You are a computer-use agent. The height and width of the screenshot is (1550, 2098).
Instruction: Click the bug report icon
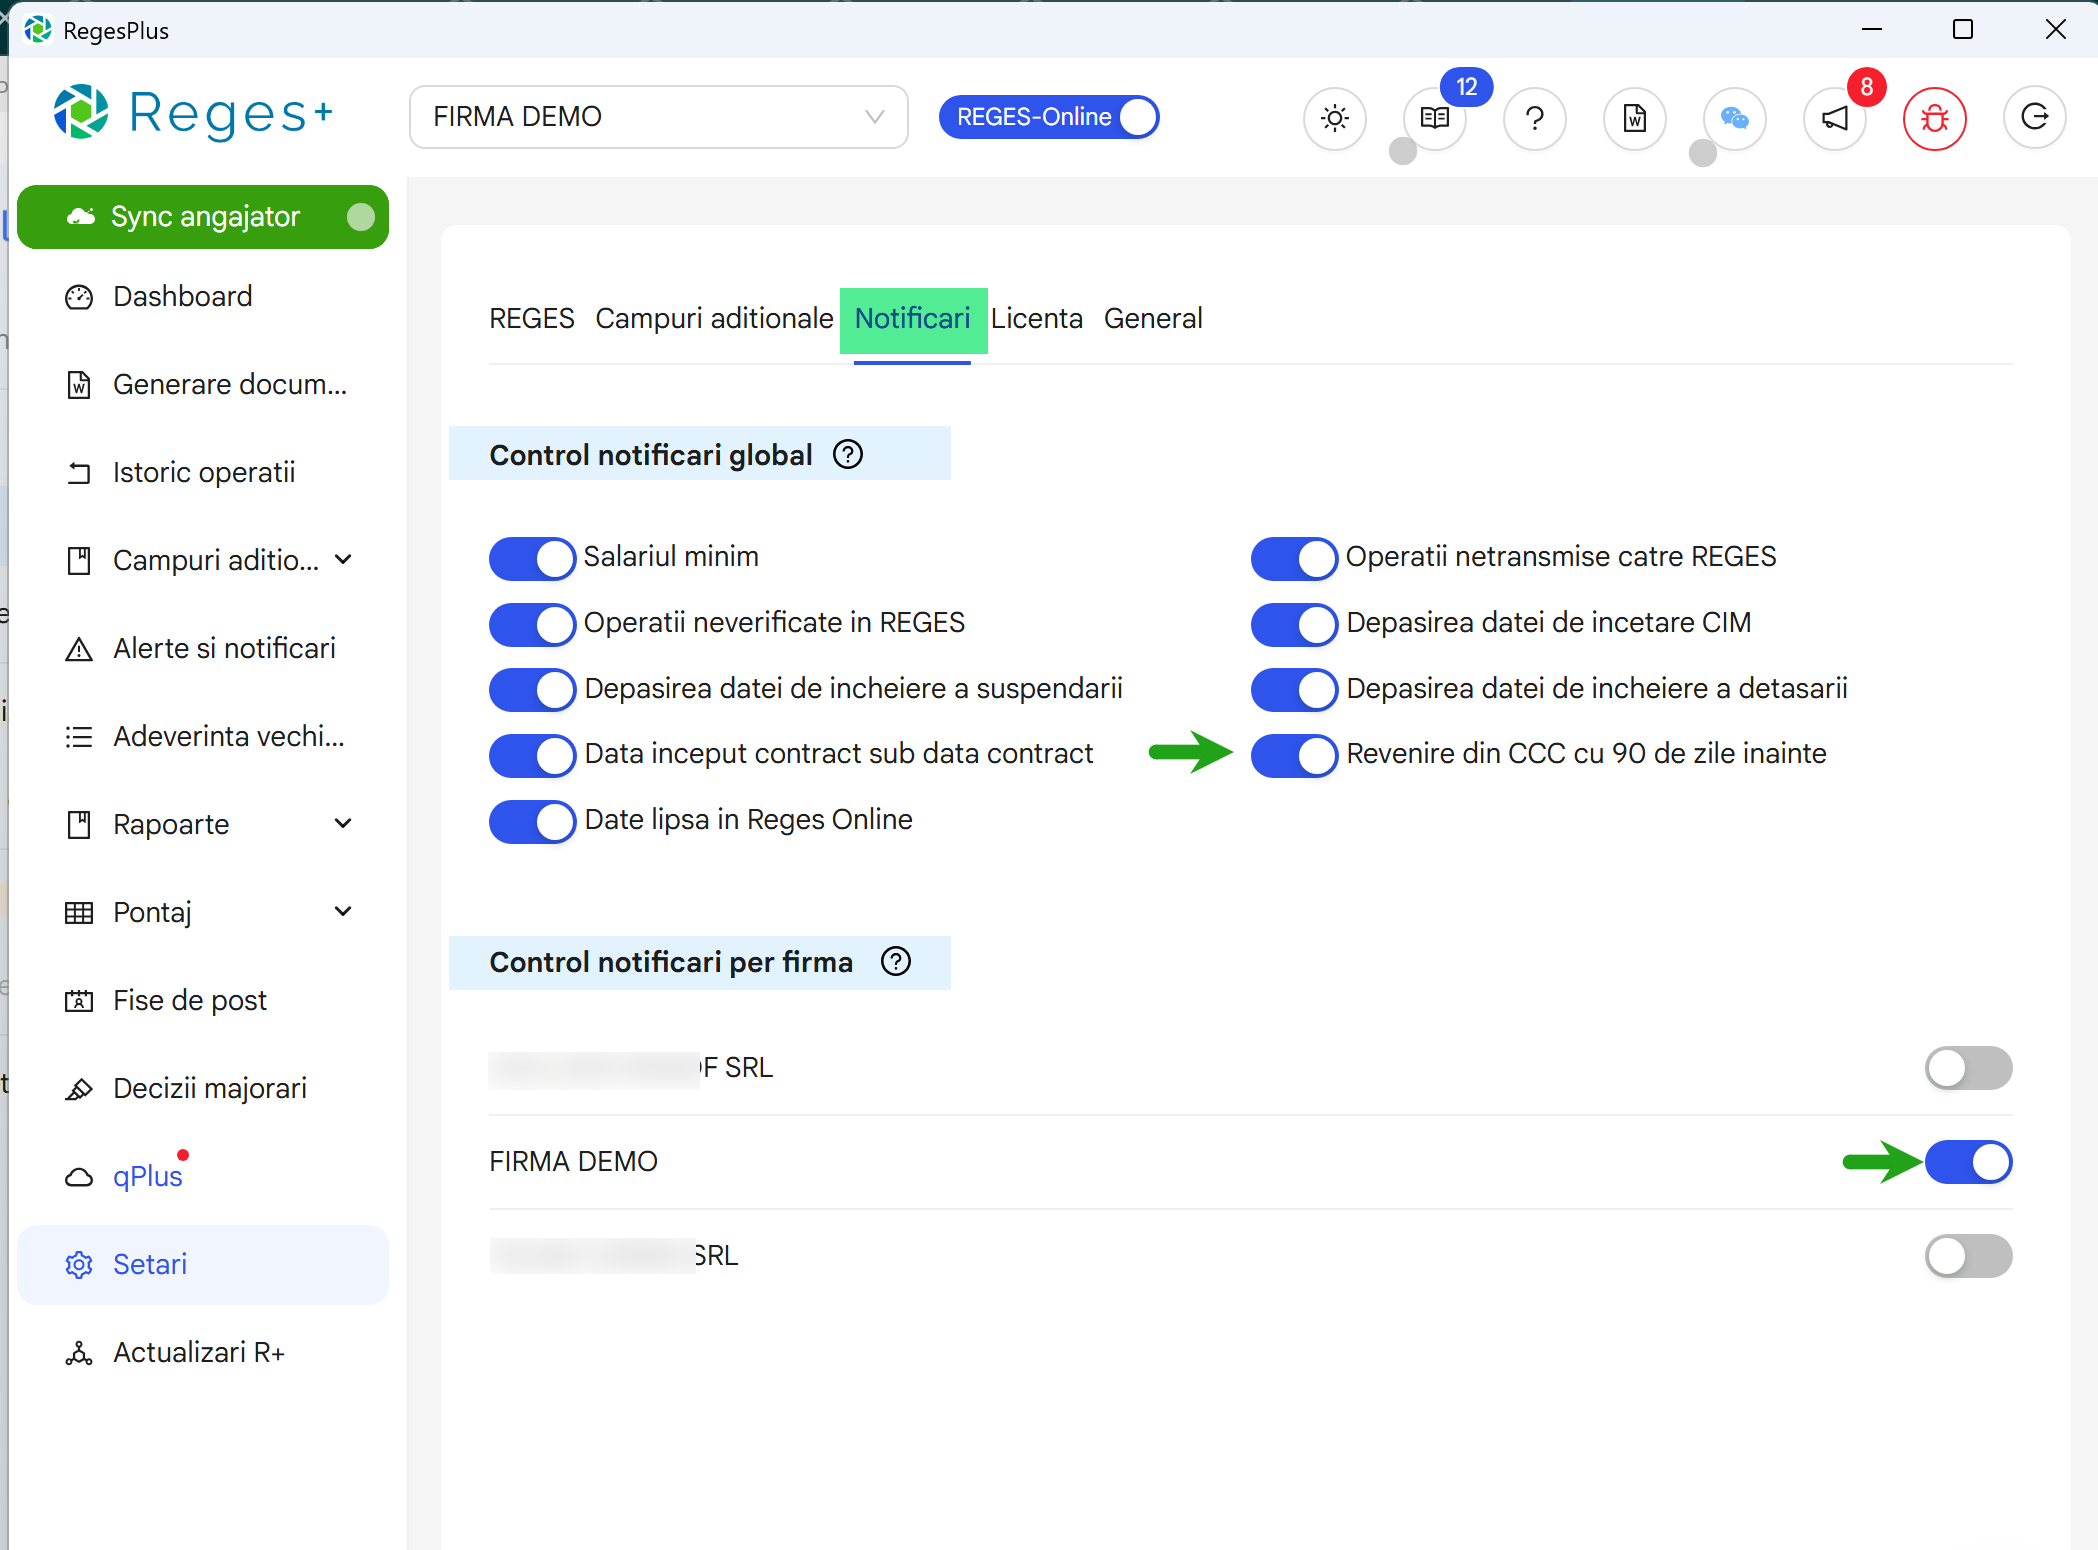coord(1934,118)
